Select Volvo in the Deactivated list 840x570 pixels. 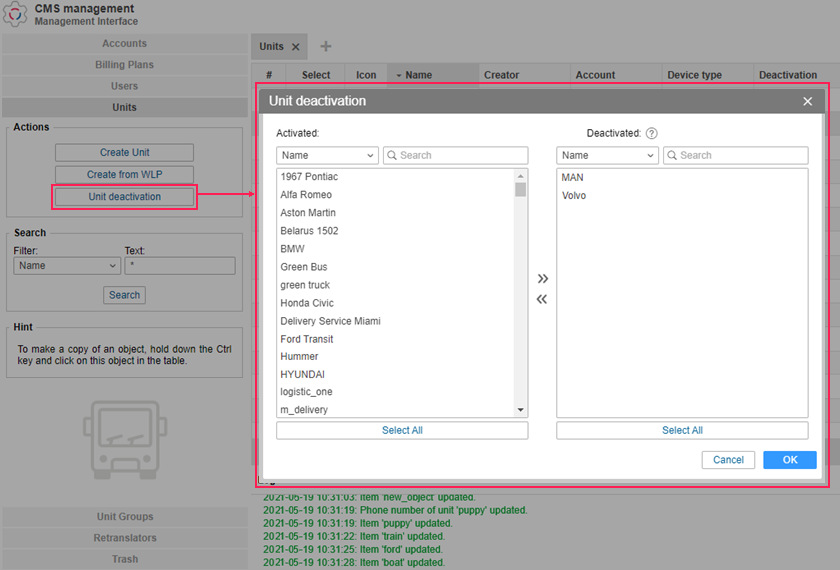click(574, 196)
